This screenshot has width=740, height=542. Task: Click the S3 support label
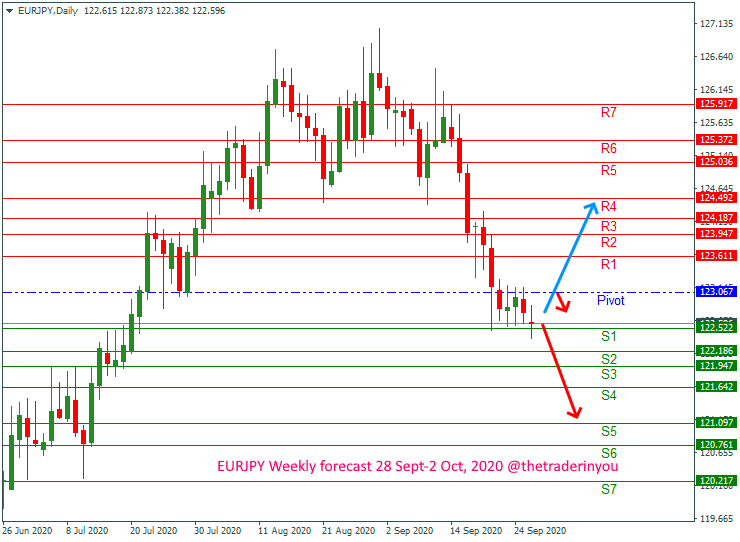tap(608, 374)
